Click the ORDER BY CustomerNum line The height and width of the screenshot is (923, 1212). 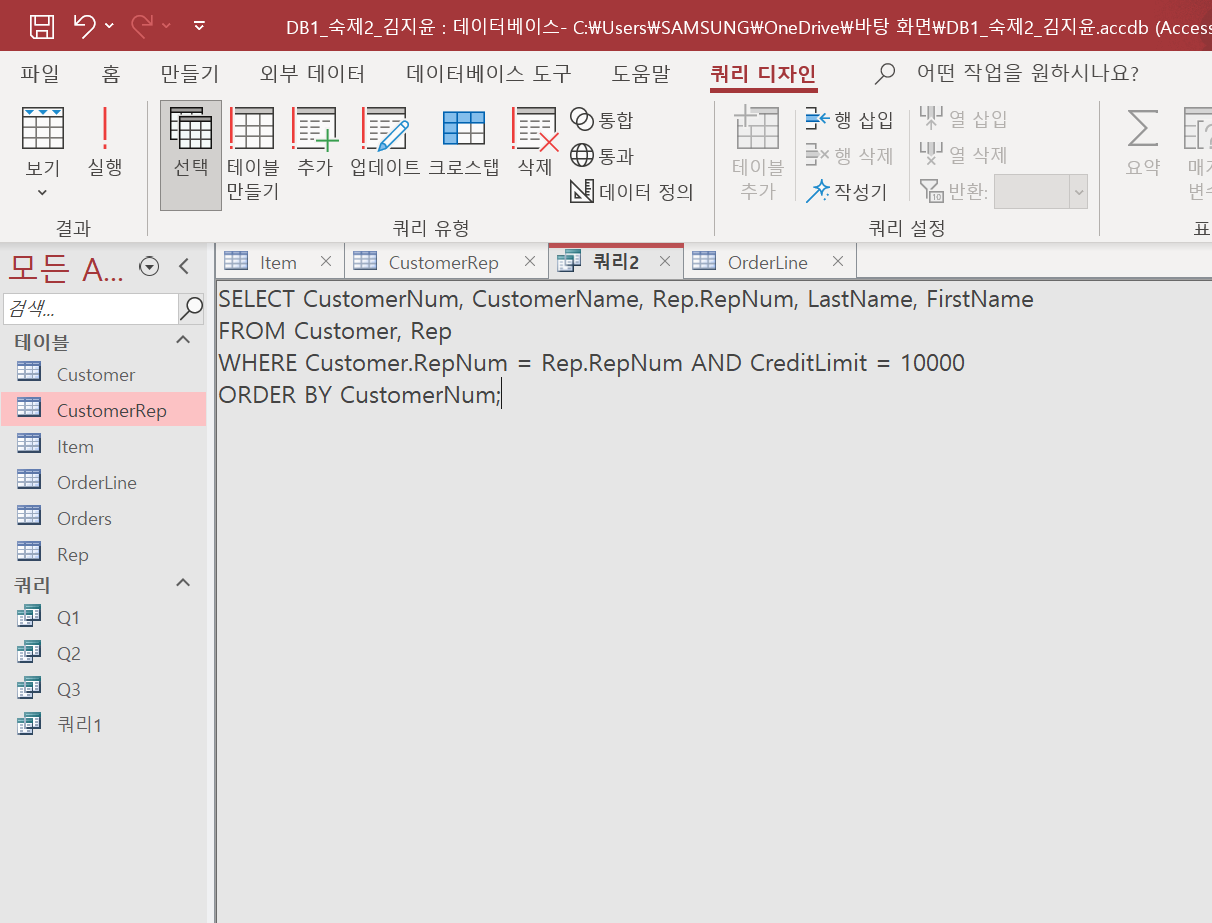(359, 395)
